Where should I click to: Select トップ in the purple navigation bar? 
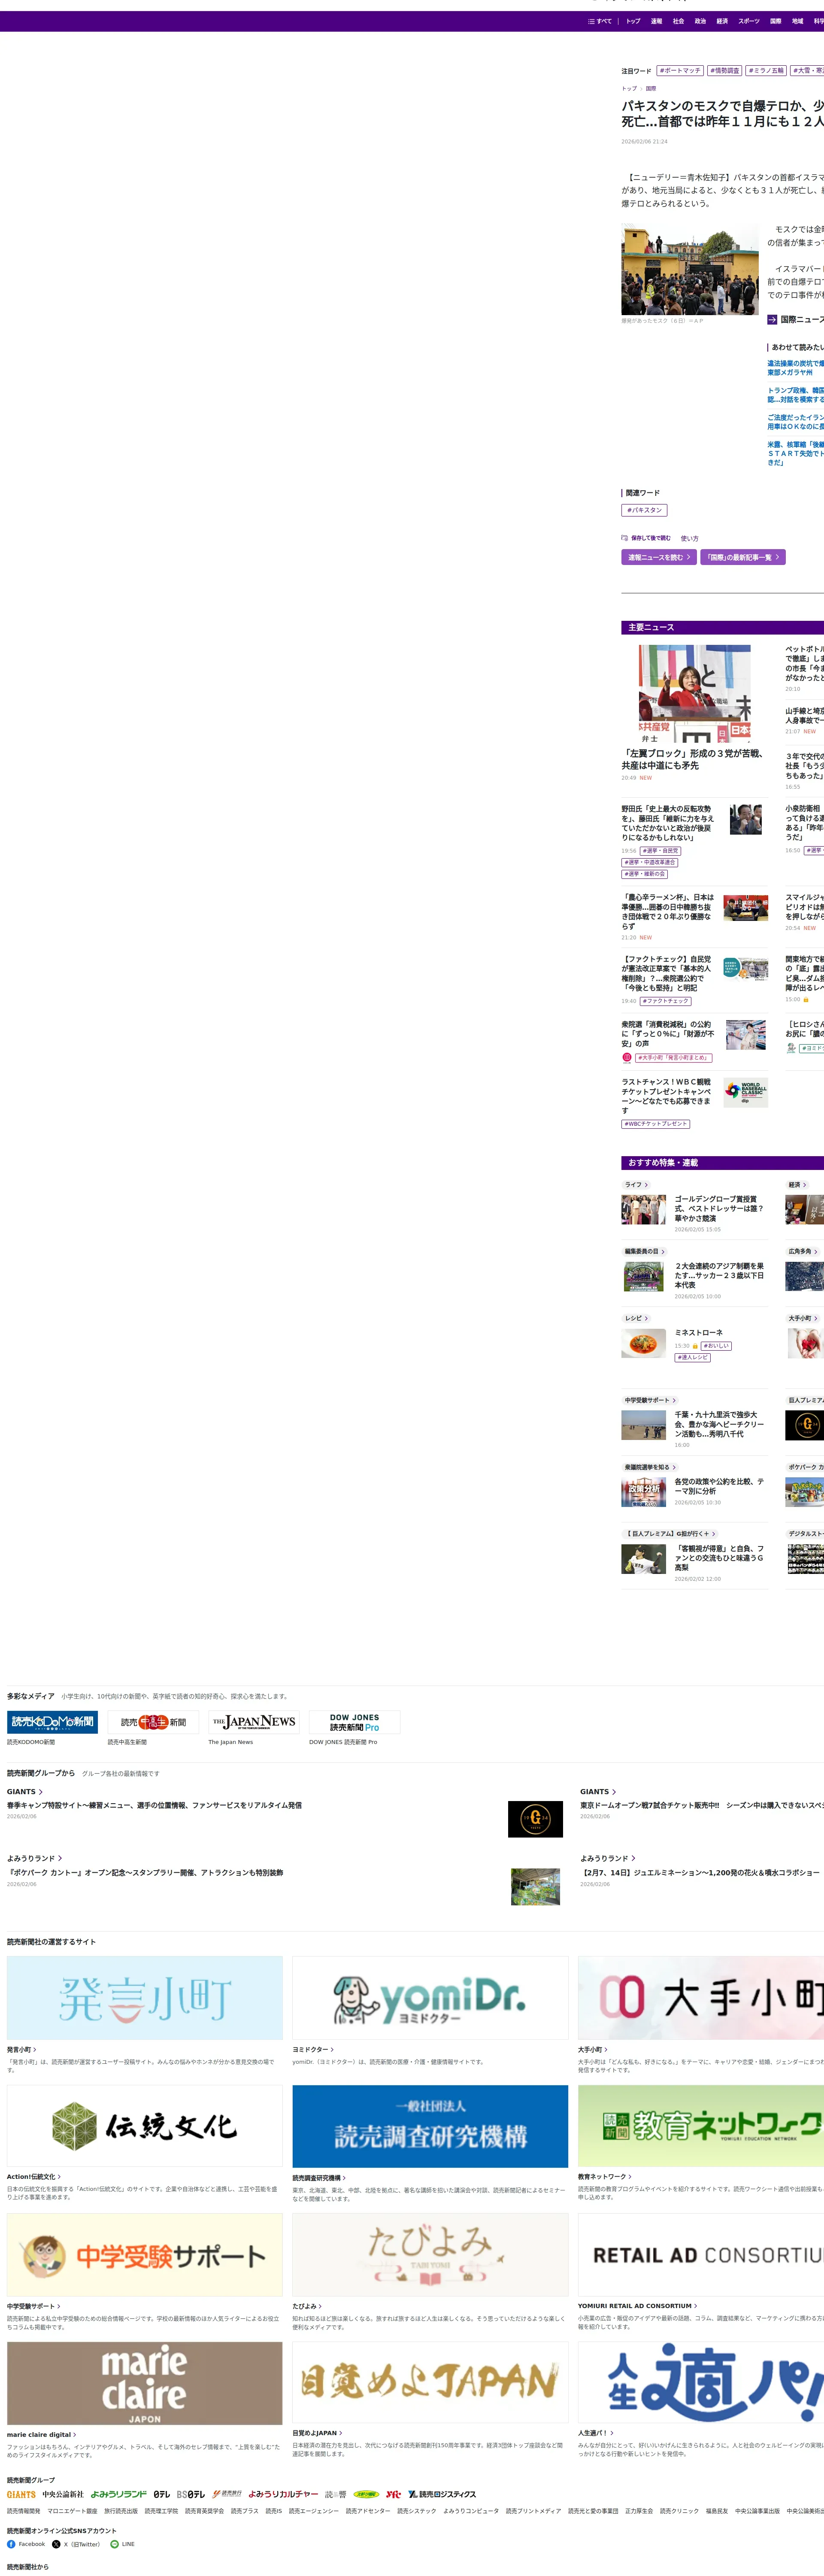click(x=633, y=21)
